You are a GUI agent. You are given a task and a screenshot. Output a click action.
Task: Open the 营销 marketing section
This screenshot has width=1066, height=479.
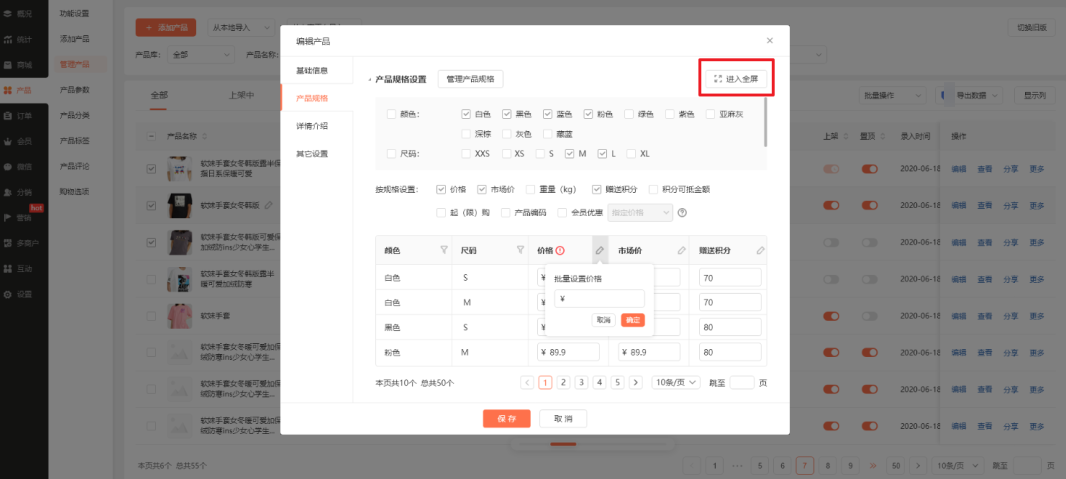[18, 217]
